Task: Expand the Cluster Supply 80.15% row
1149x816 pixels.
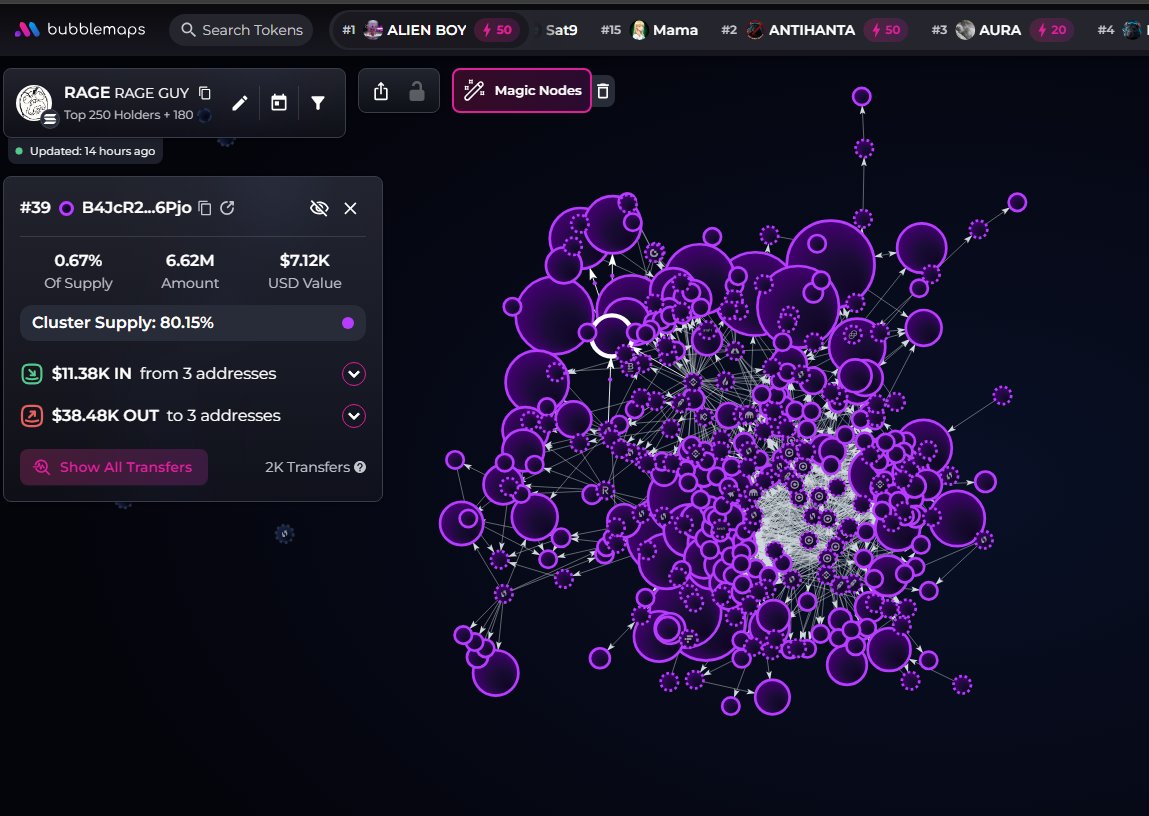Action: click(x=193, y=323)
